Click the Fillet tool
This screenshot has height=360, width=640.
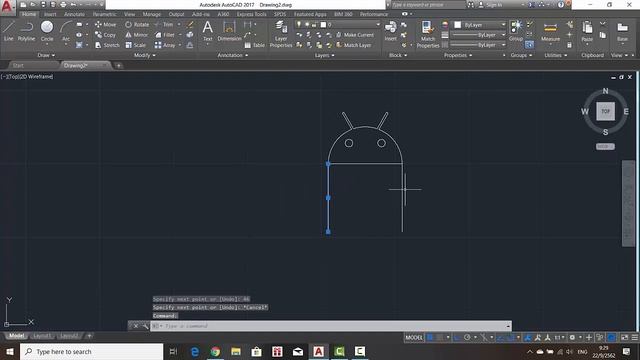[x=165, y=35]
